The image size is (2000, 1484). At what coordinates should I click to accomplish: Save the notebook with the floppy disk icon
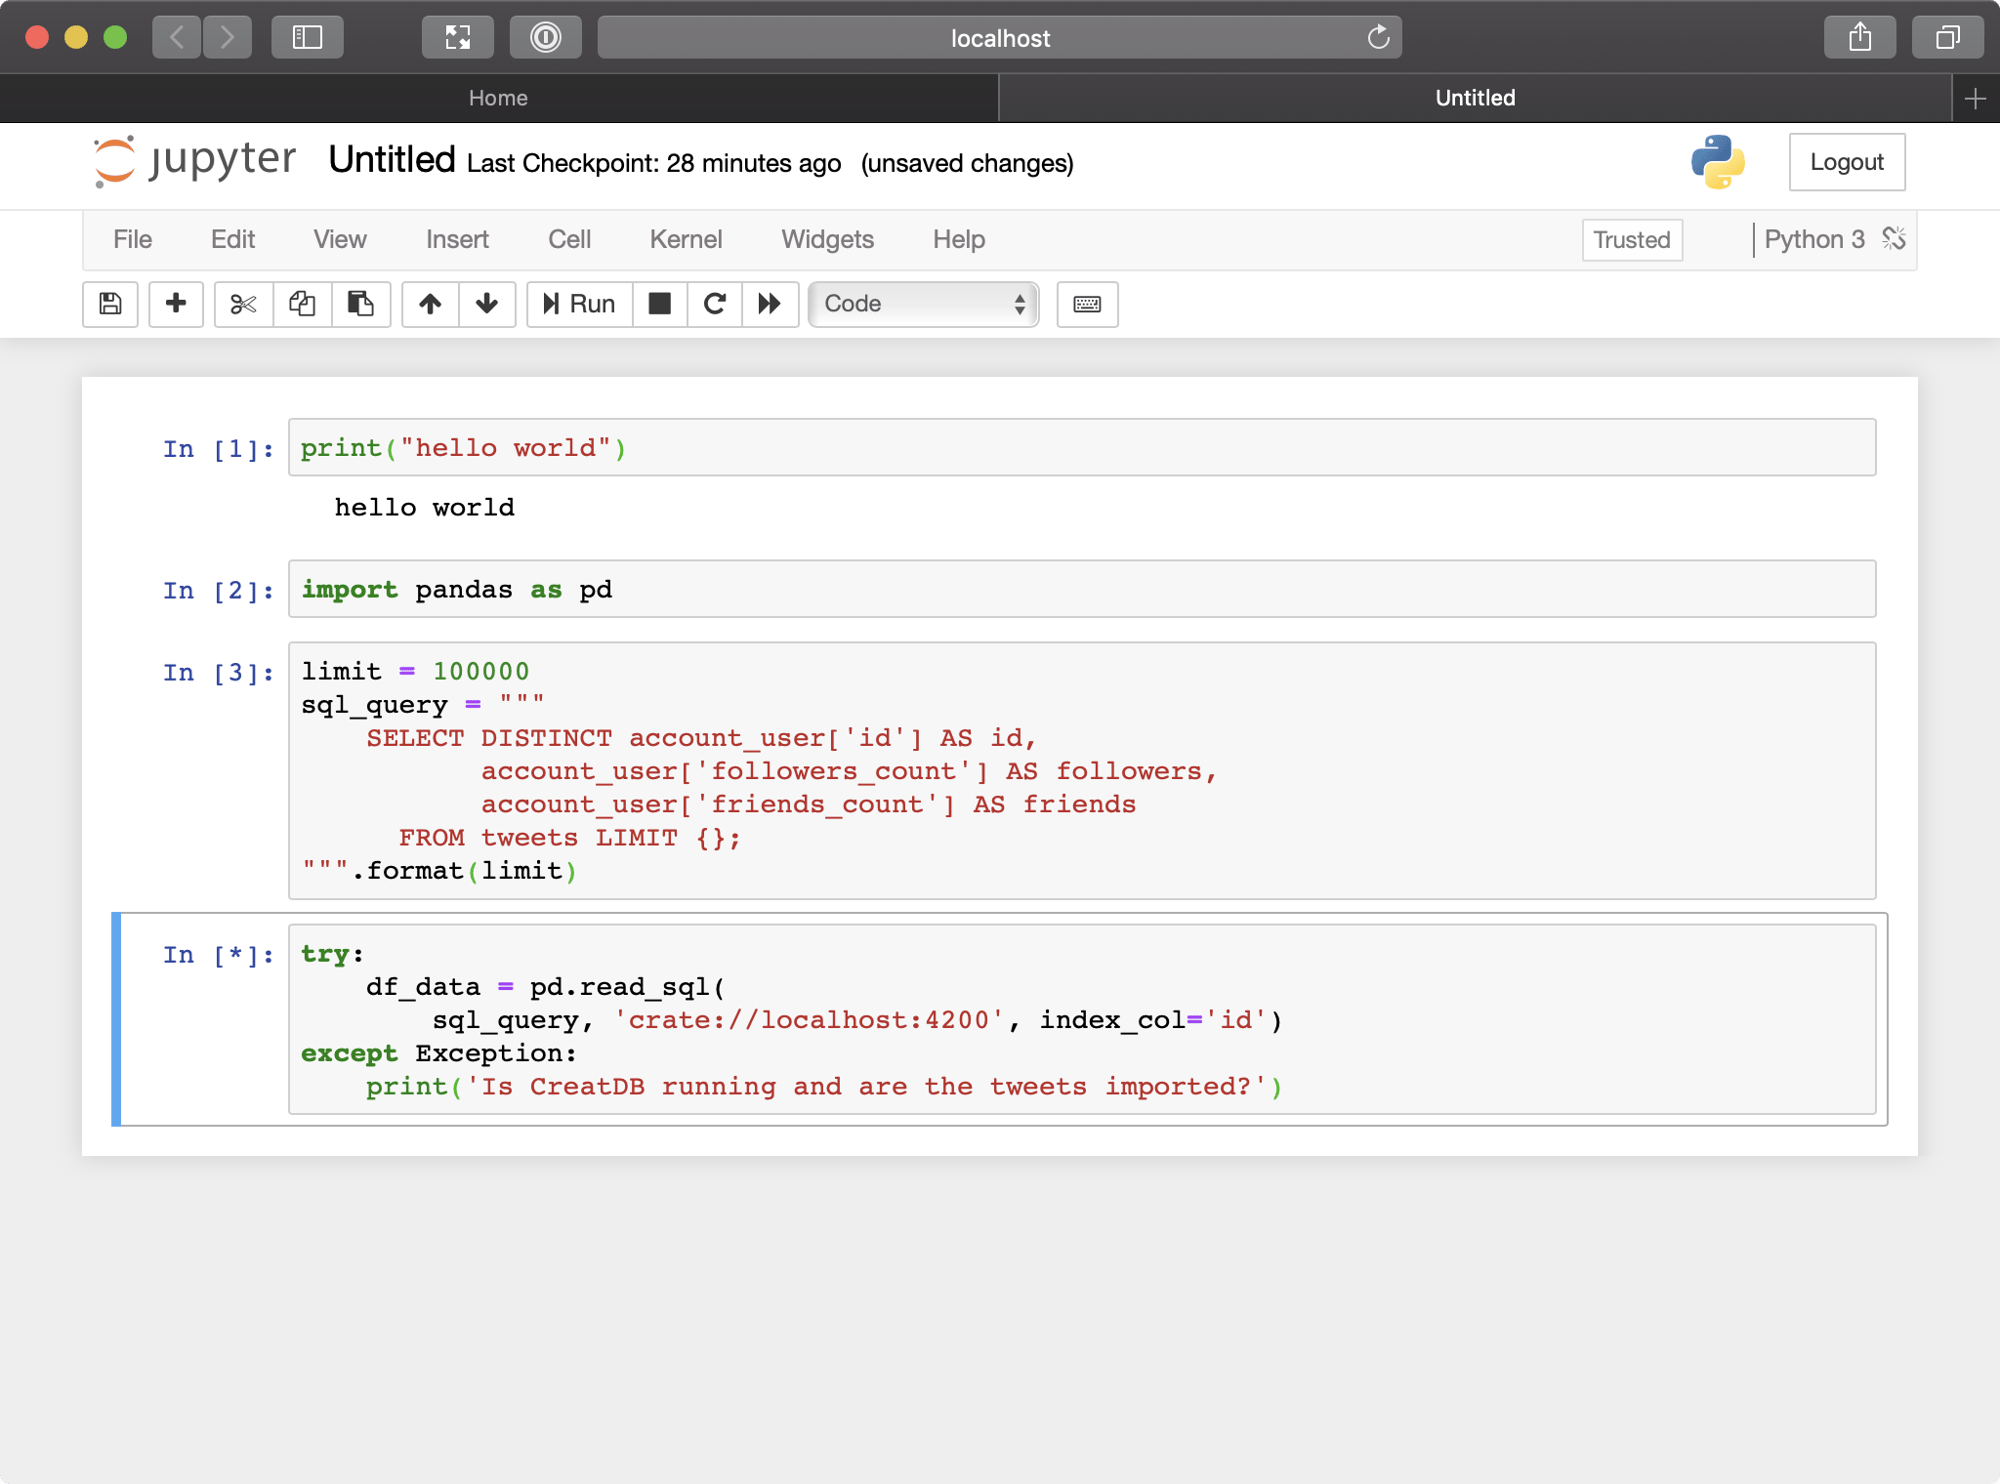(x=110, y=304)
